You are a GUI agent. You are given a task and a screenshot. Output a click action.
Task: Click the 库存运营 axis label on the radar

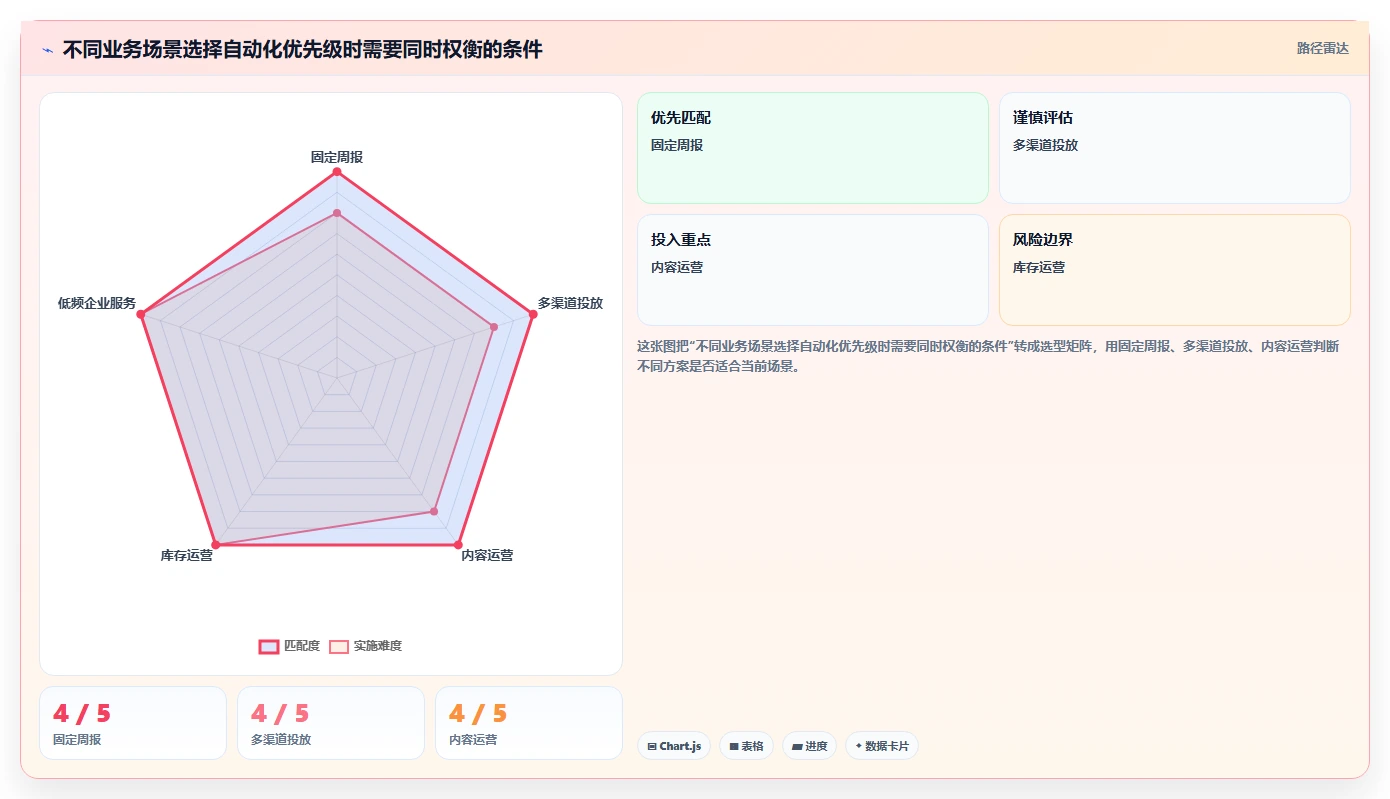pos(187,555)
